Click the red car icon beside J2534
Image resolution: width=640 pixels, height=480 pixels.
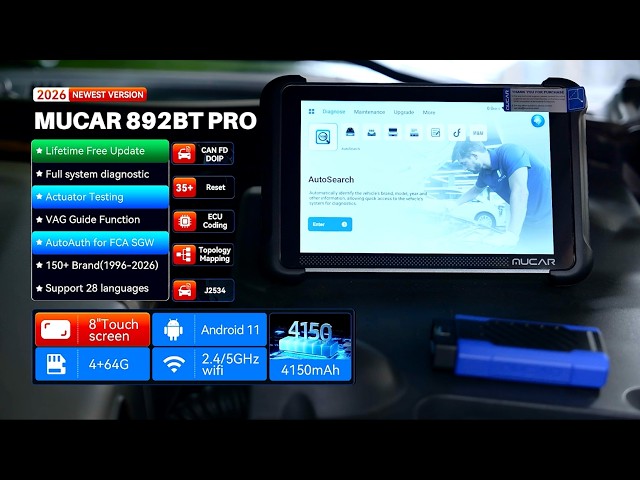(x=184, y=291)
